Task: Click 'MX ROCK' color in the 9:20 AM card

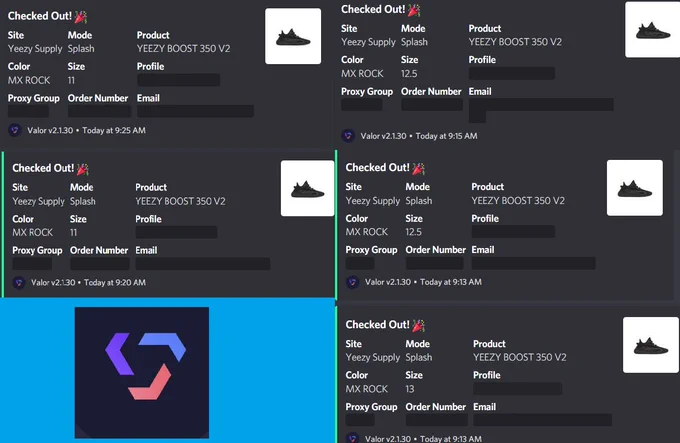Action: point(33,233)
